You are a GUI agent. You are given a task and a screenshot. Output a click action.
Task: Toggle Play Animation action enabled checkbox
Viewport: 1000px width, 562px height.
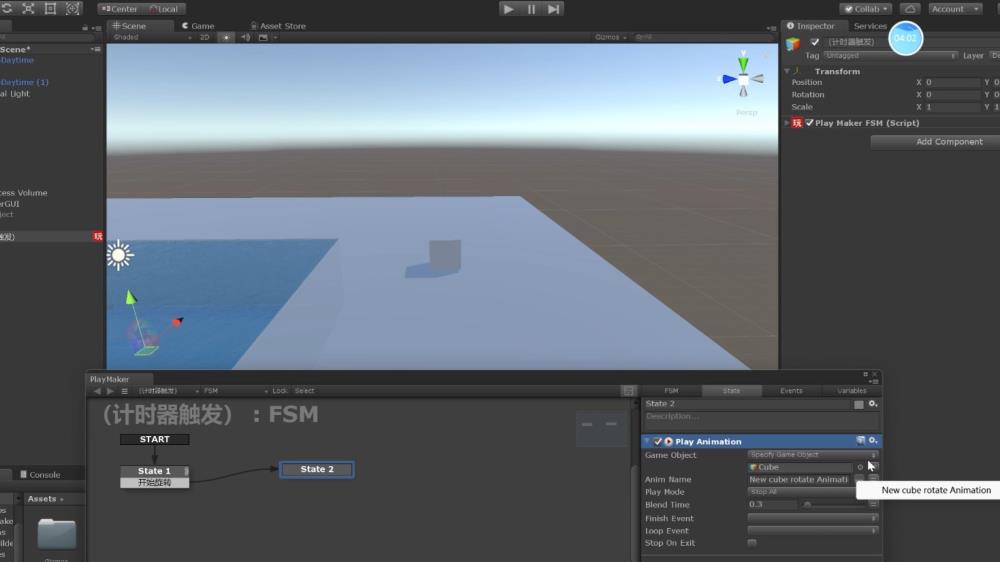(x=658, y=441)
